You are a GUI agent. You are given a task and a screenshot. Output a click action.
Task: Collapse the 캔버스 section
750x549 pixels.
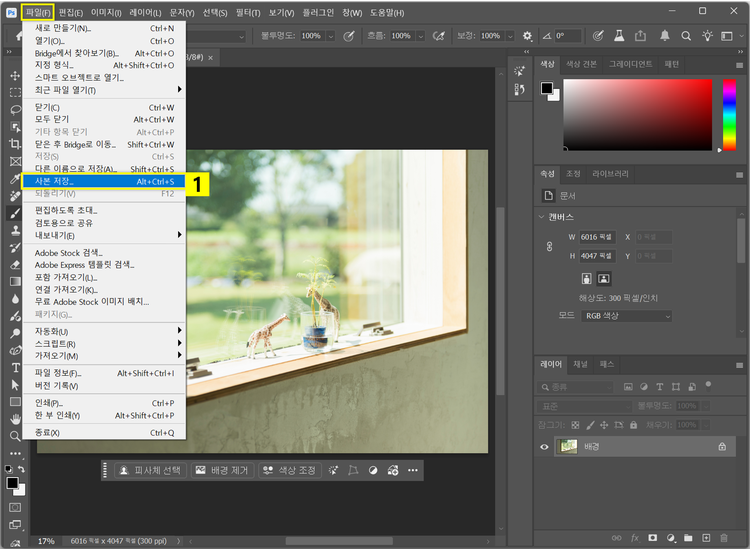[541, 217]
